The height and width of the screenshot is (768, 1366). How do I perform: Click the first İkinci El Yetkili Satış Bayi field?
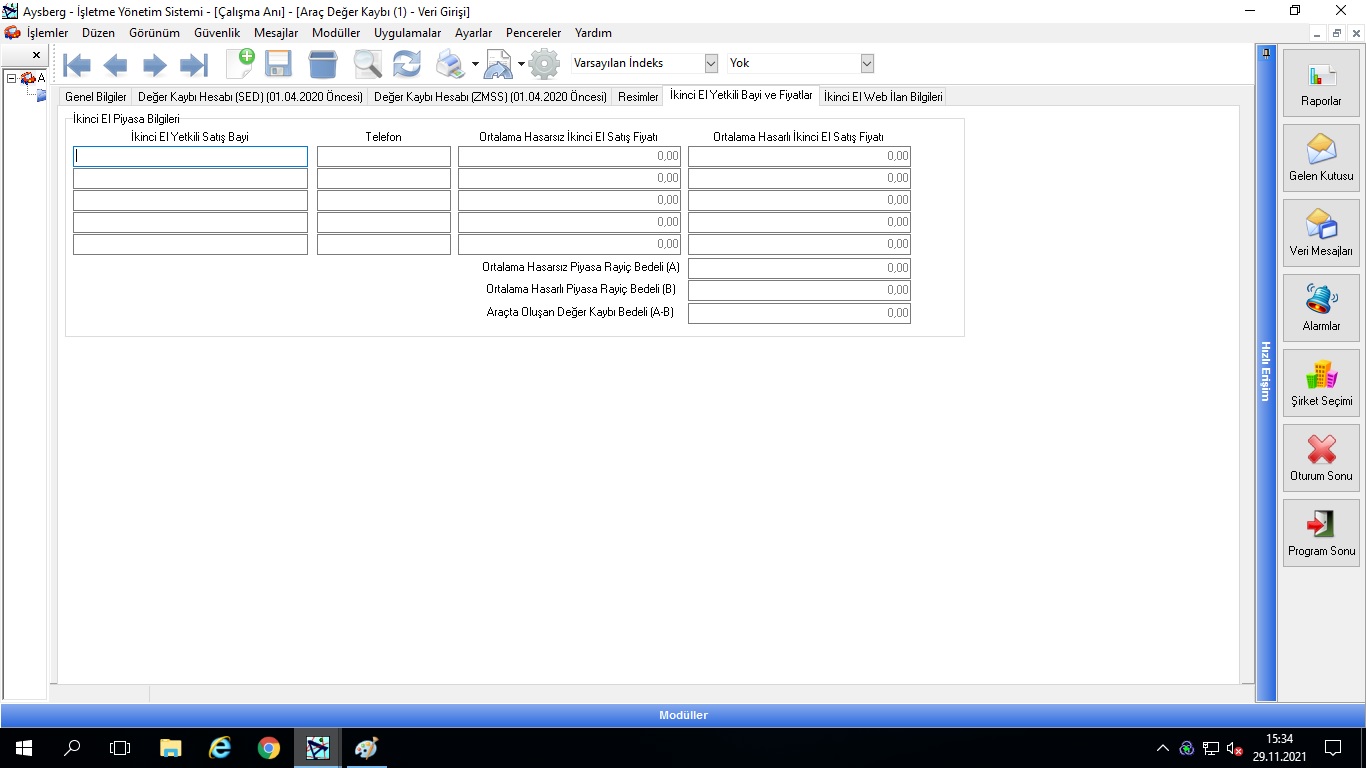coord(190,156)
